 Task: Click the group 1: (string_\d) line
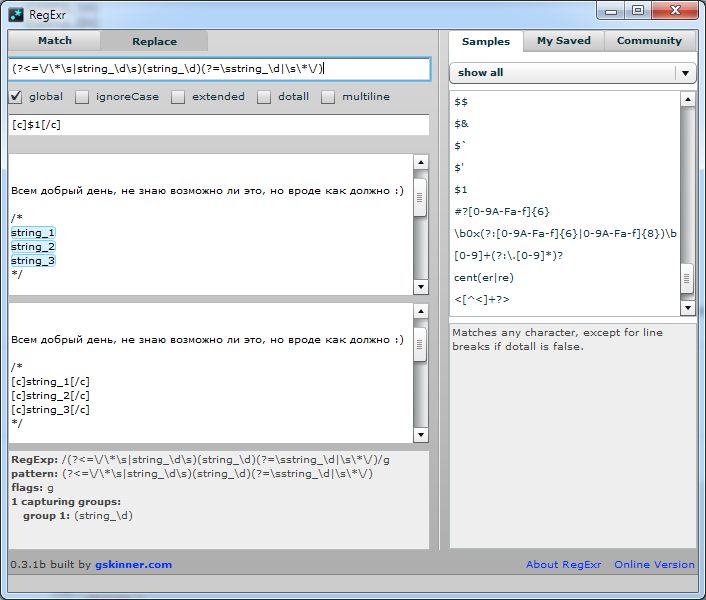point(78,516)
